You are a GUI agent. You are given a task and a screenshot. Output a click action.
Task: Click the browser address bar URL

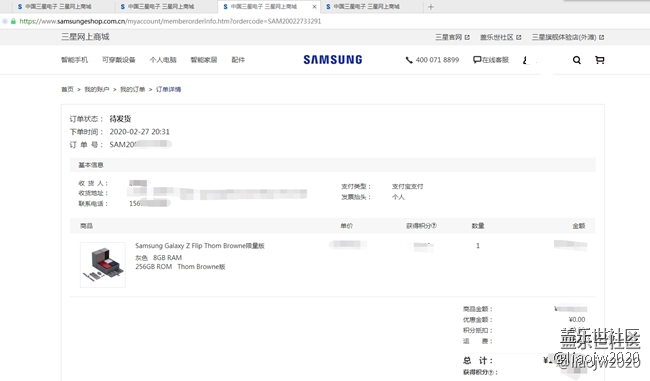170,21
